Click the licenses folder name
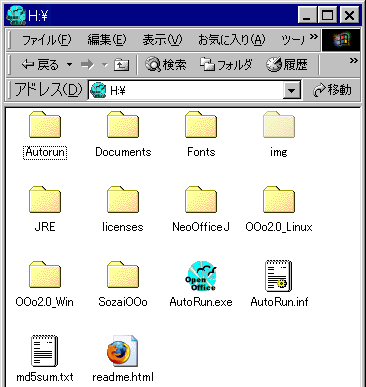The image size is (366, 387). [x=123, y=227]
